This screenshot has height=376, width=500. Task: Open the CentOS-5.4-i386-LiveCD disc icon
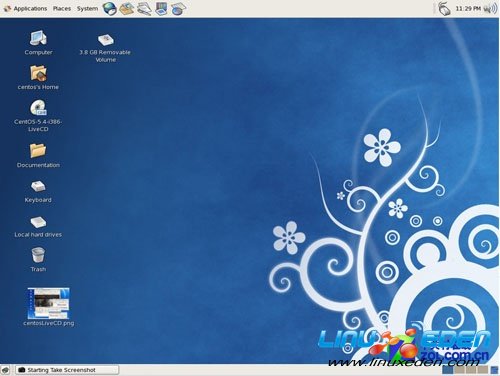pos(38,107)
